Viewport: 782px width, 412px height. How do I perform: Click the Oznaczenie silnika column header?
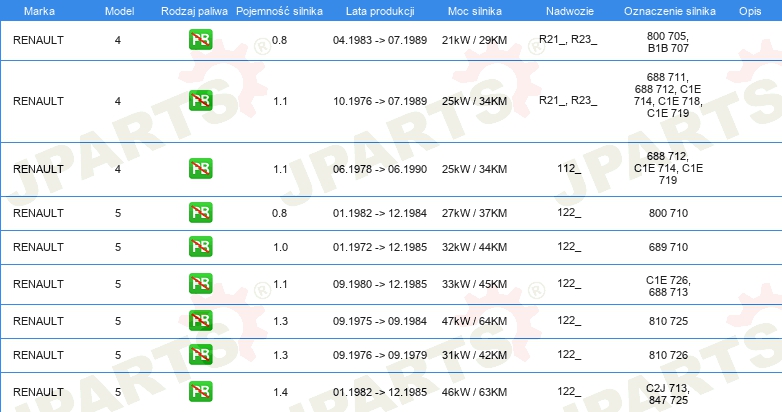coord(670,11)
